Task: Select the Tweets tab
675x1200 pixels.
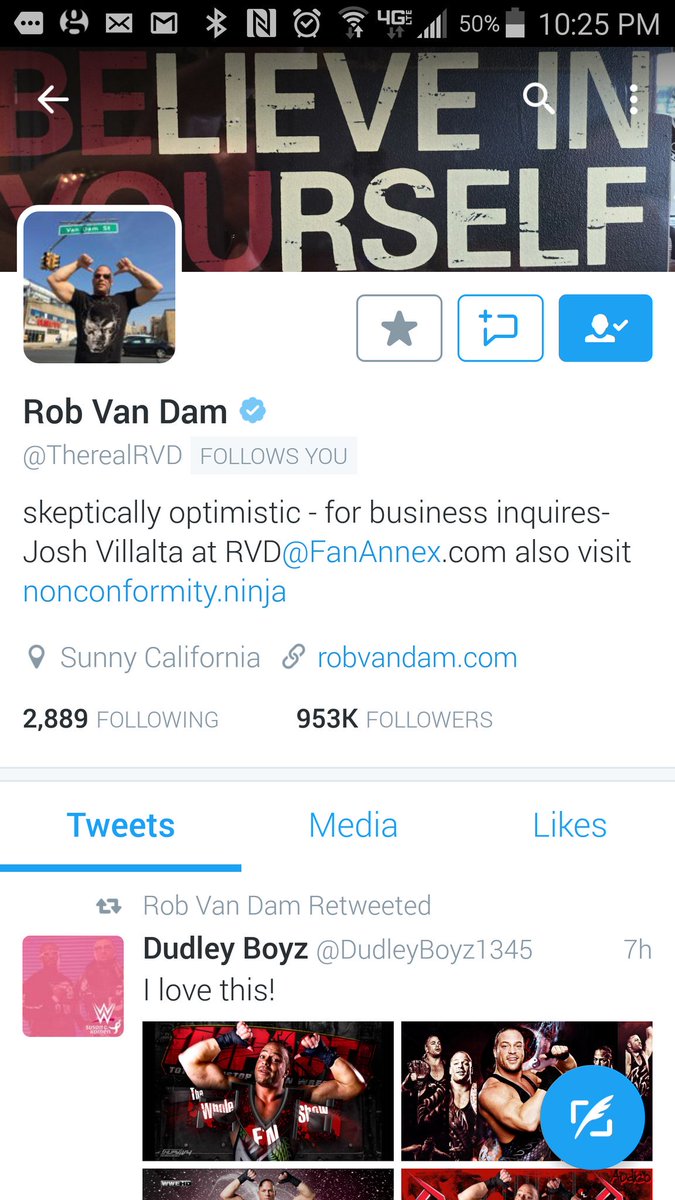Action: (121, 825)
